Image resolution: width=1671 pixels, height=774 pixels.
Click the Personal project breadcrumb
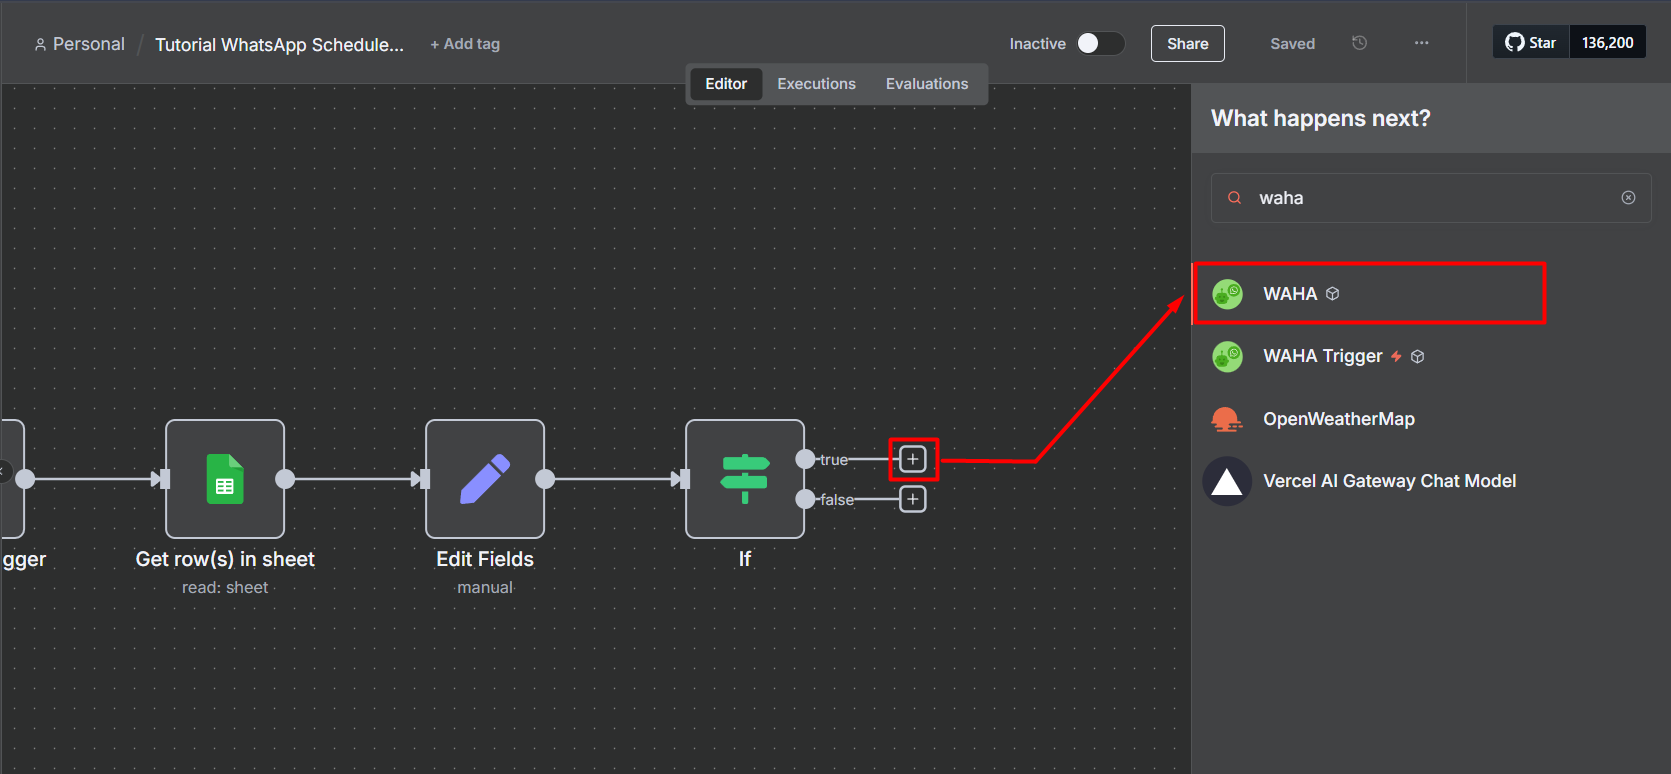80,44
